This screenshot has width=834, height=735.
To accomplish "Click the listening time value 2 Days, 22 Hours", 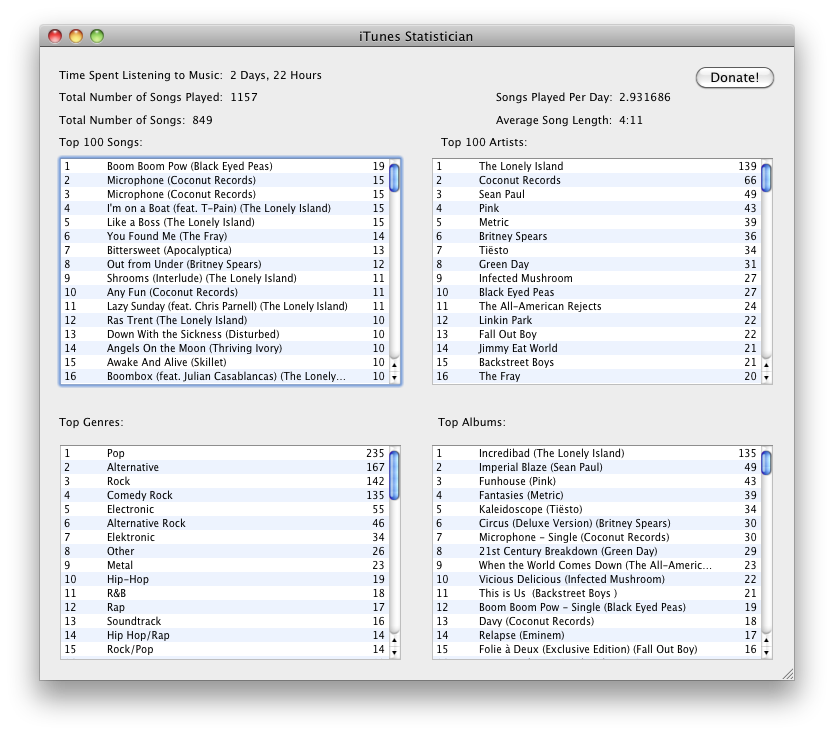I will [276, 76].
